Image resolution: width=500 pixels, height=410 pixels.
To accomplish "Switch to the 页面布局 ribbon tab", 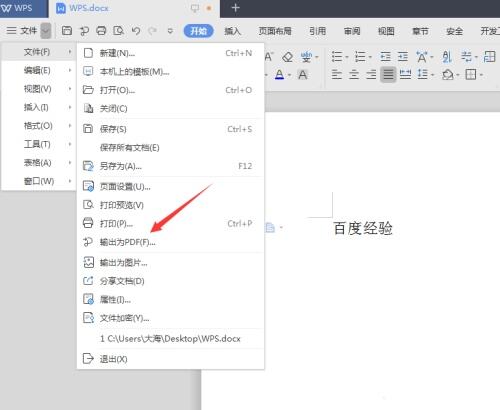I will (275, 31).
